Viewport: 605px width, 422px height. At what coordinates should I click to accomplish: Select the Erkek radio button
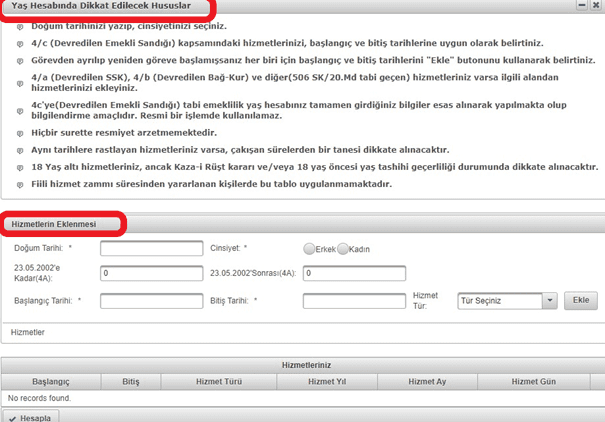309,249
